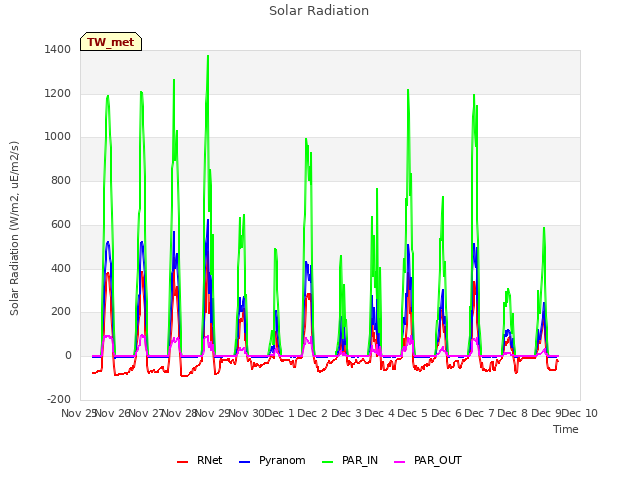Click the 400 y-axis tick label
Image resolution: width=640 pixels, height=480 pixels.
[x=61, y=269]
